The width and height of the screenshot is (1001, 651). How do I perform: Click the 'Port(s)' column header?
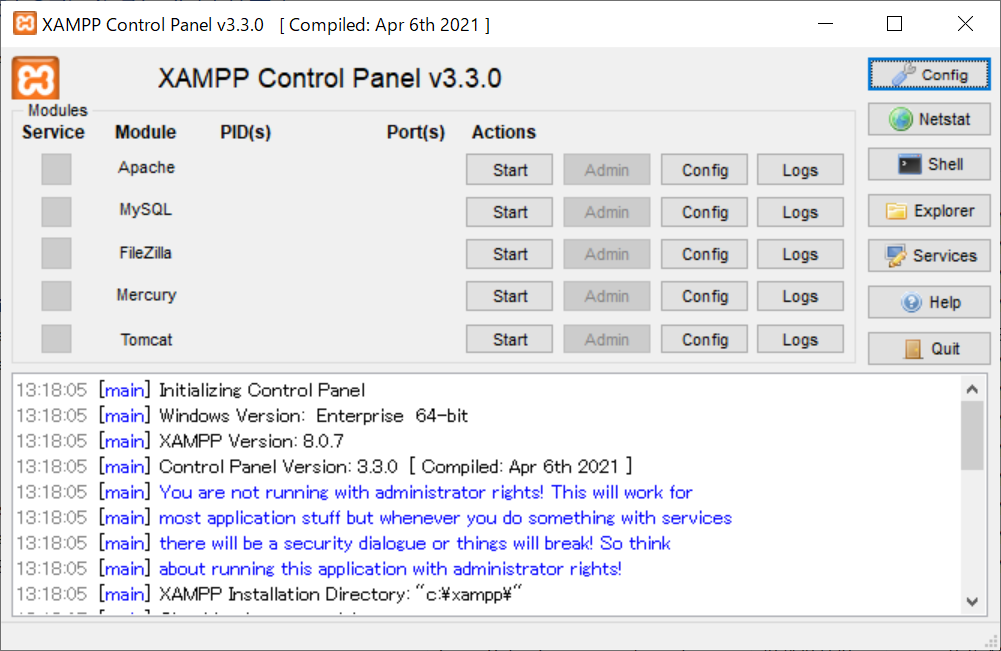416,132
